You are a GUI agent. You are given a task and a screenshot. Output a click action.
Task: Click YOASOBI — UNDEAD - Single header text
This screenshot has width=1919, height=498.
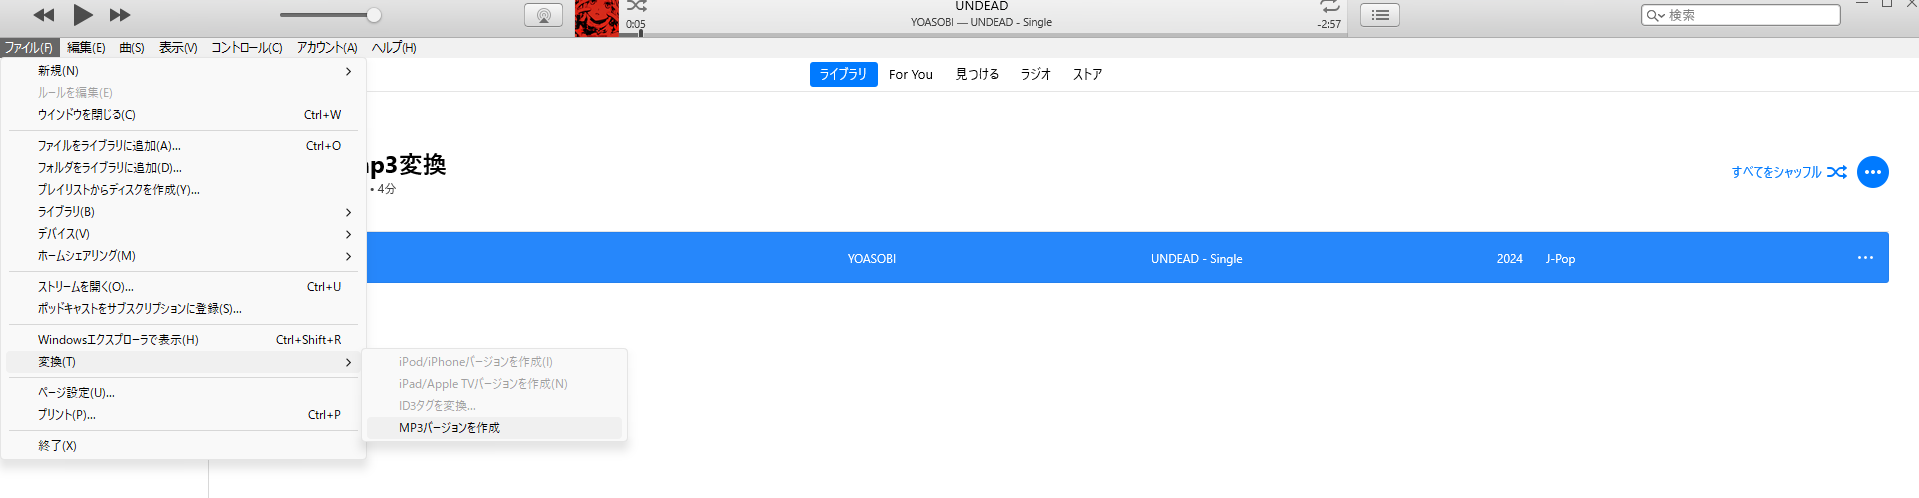pyautogui.click(x=981, y=22)
